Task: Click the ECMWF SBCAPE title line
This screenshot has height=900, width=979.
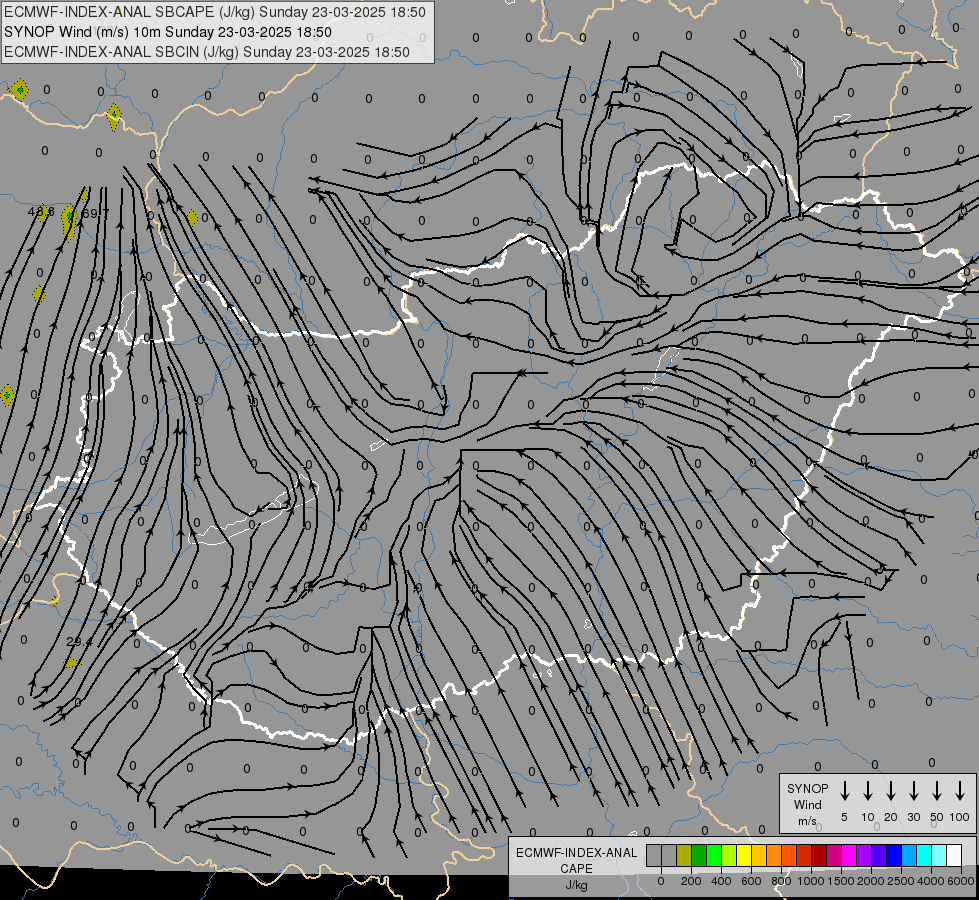Action: coord(215,12)
